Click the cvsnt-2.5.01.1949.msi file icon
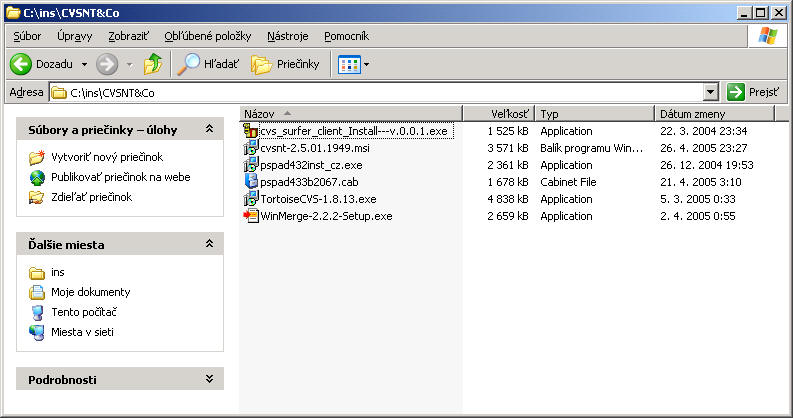The height and width of the screenshot is (418, 793). tap(251, 148)
